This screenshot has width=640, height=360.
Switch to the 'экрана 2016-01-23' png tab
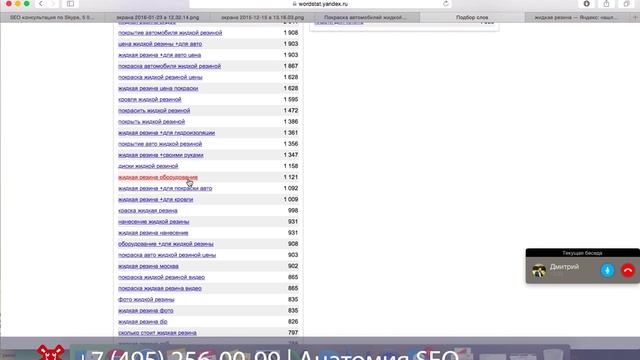coord(158,17)
